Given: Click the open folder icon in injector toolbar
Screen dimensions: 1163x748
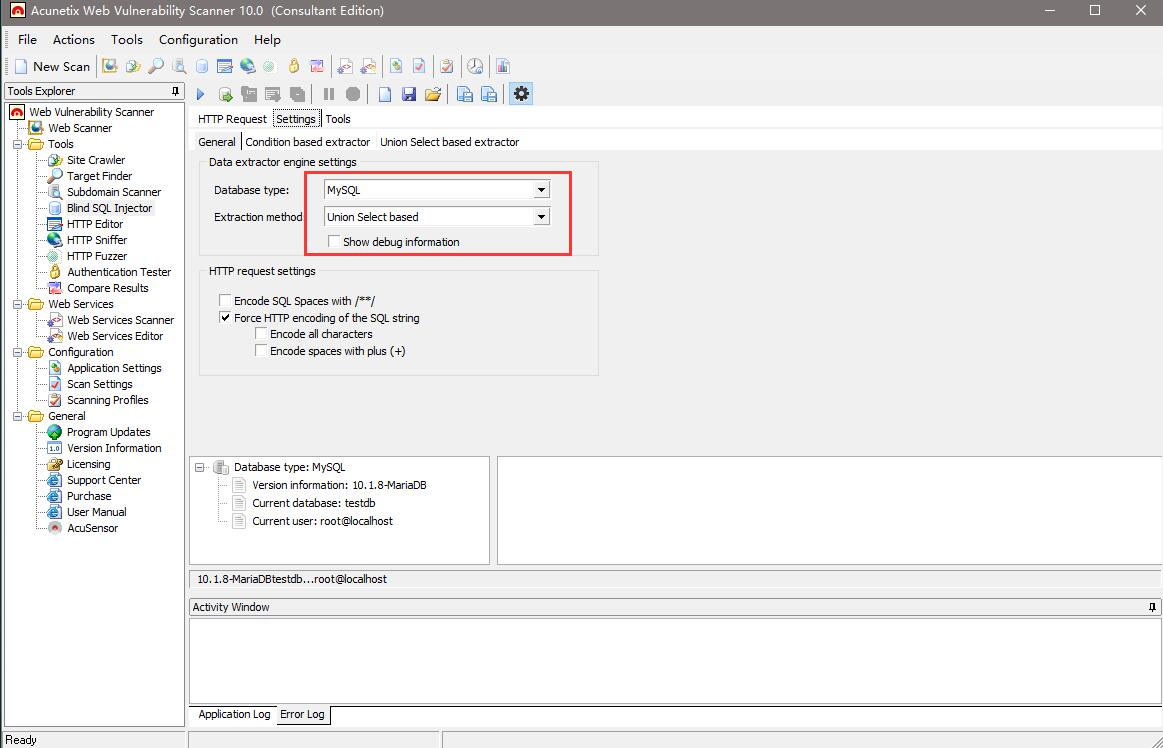Looking at the screenshot, I should pyautogui.click(x=433, y=94).
